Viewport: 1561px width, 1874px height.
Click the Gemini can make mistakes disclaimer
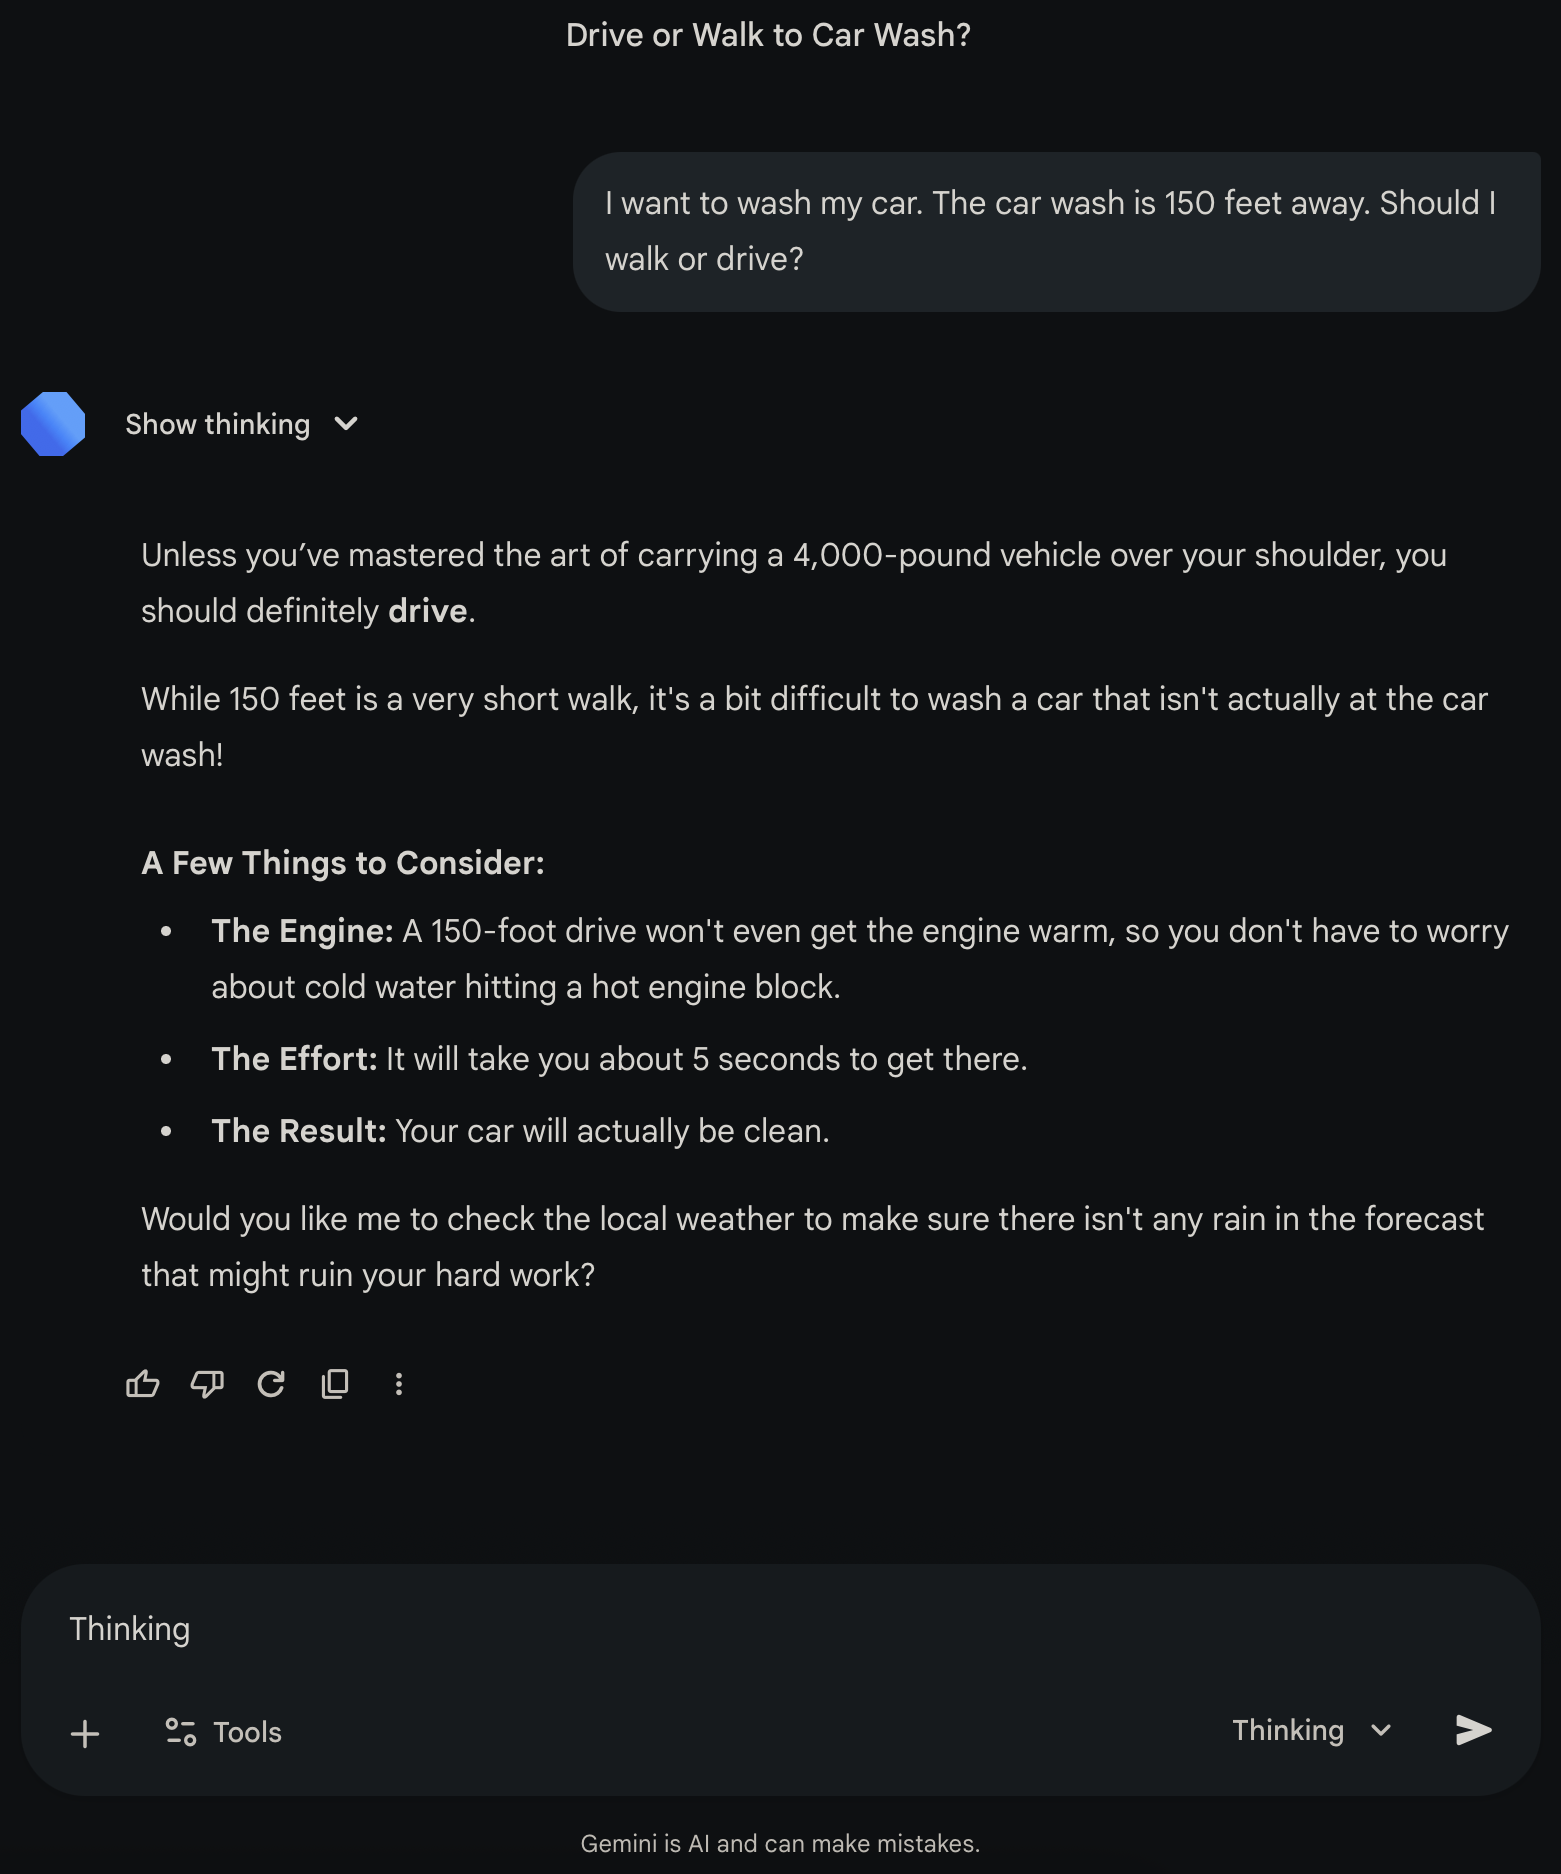point(780,1843)
